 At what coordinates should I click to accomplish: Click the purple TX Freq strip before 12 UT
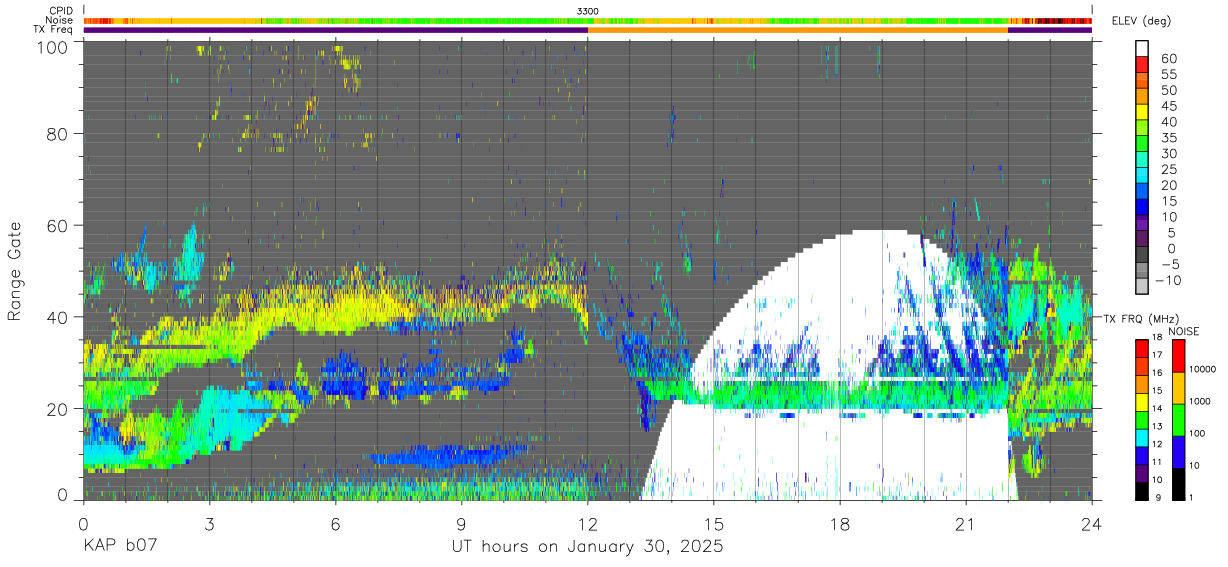coord(336,30)
